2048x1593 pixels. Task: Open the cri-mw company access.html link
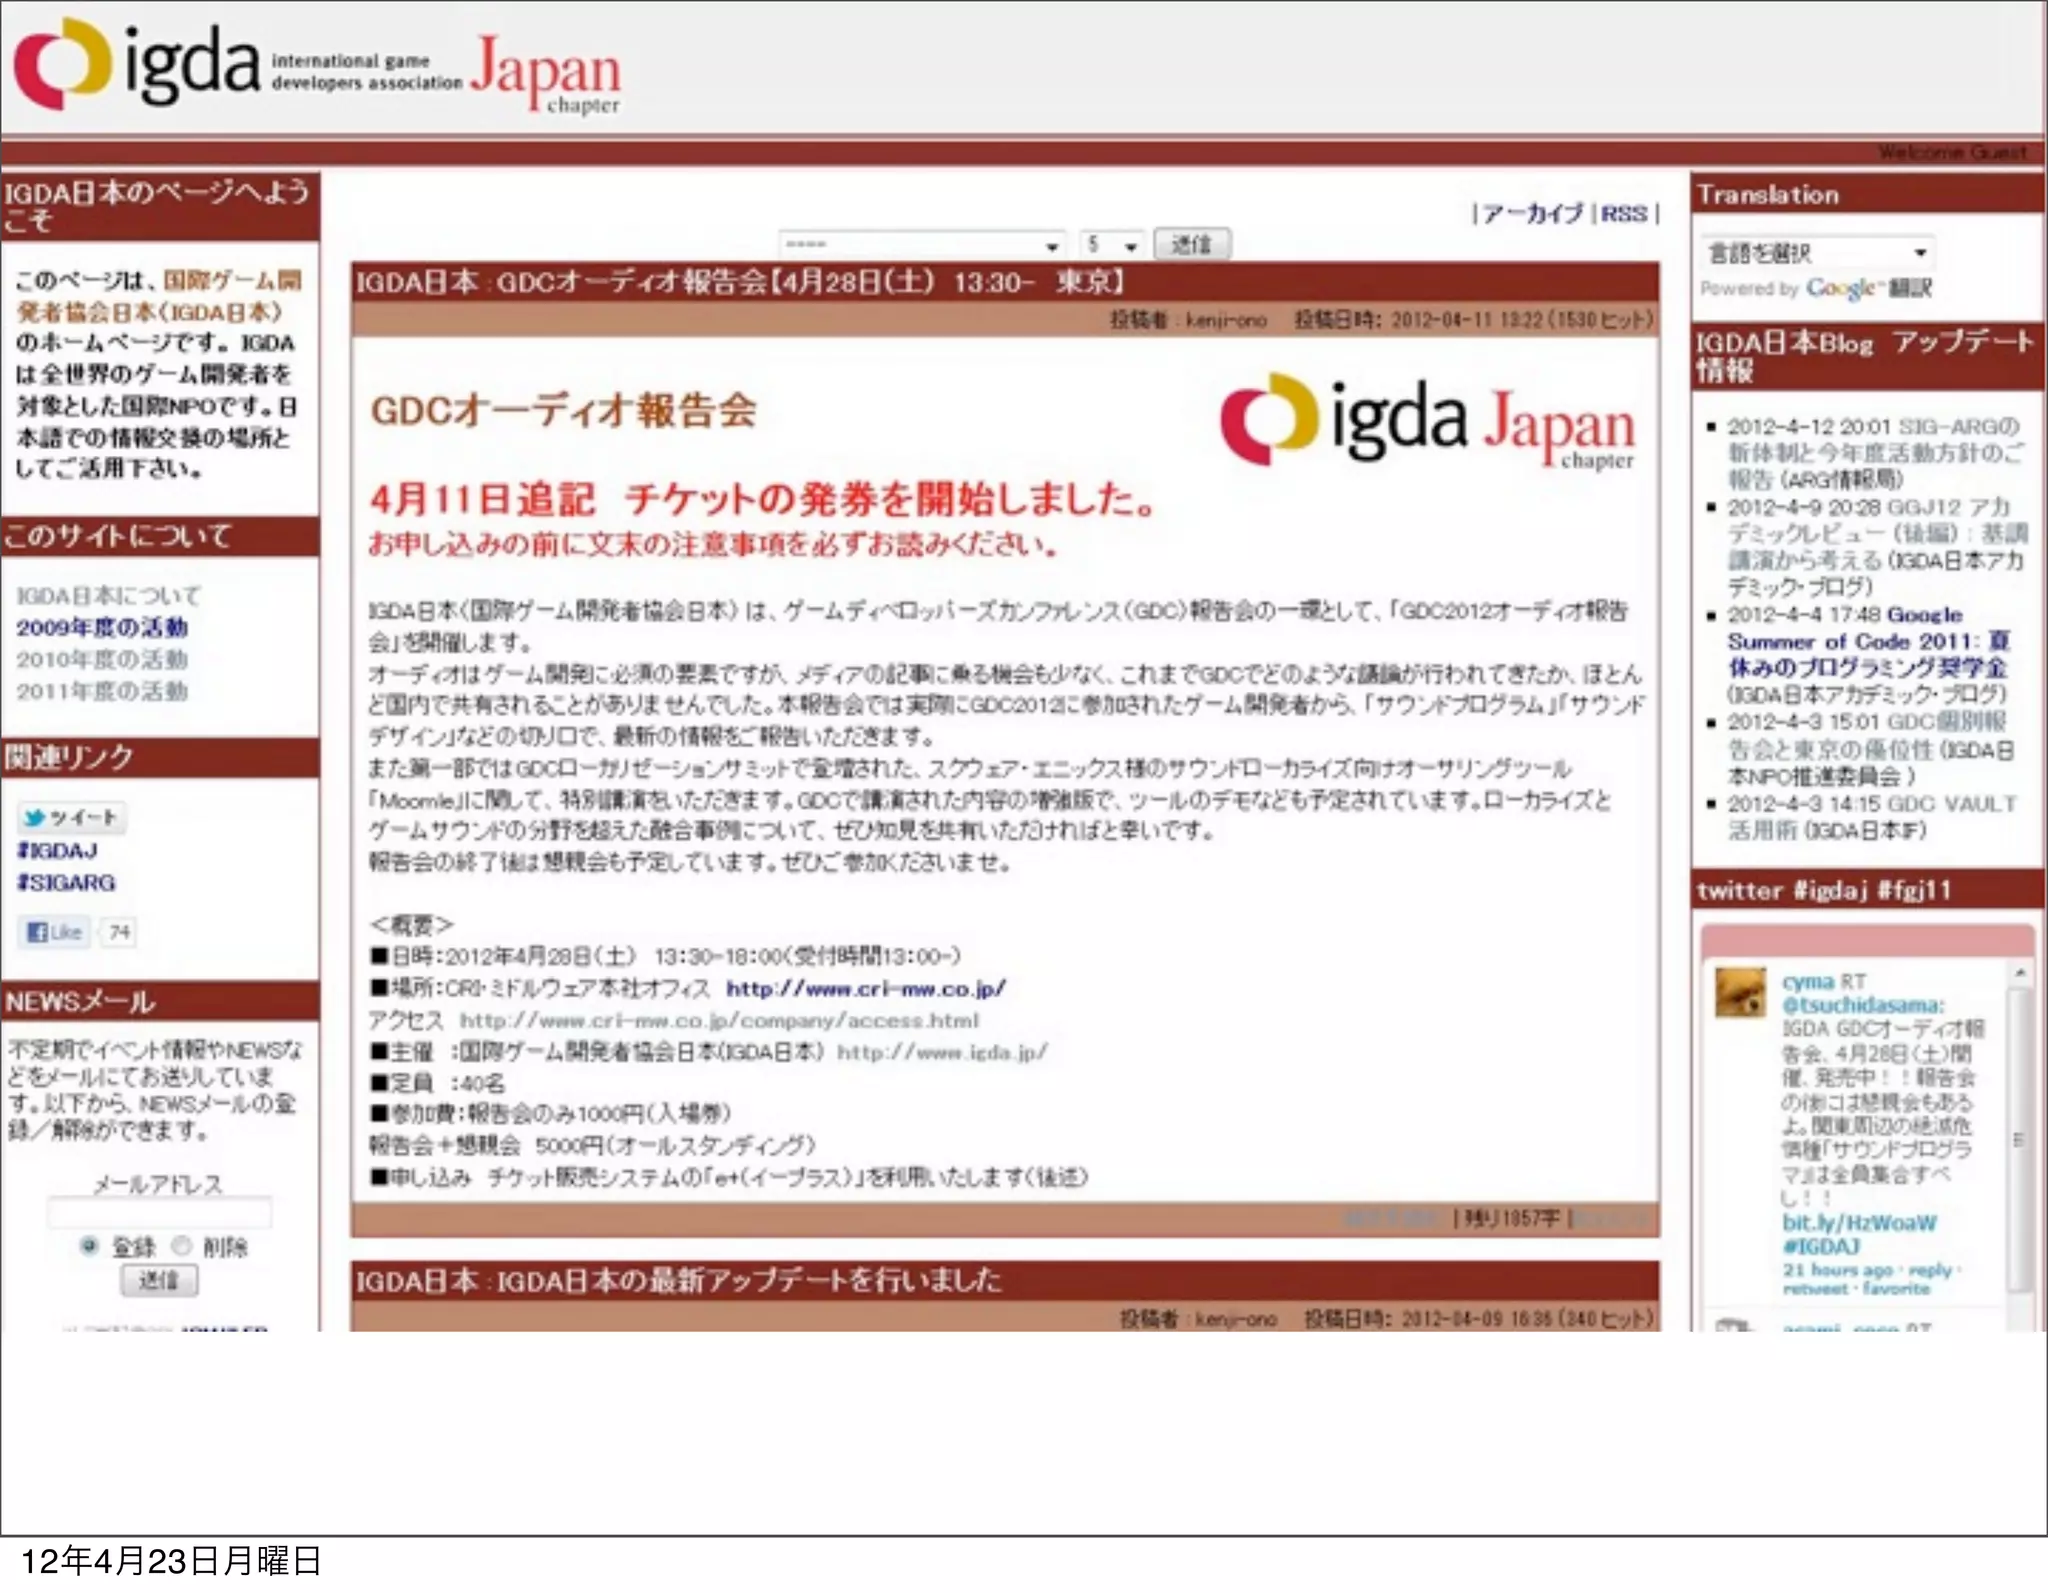pos(719,1020)
